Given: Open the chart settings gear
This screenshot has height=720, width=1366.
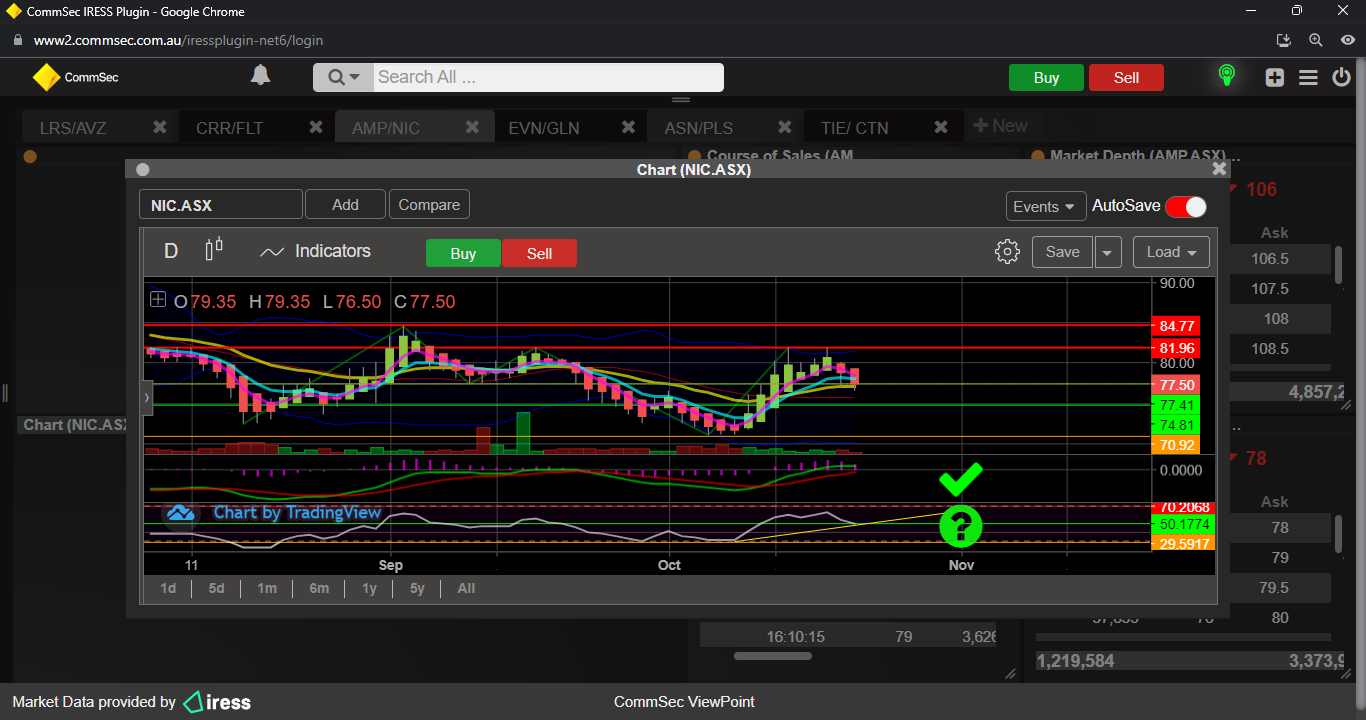Looking at the screenshot, I should click(x=1007, y=252).
